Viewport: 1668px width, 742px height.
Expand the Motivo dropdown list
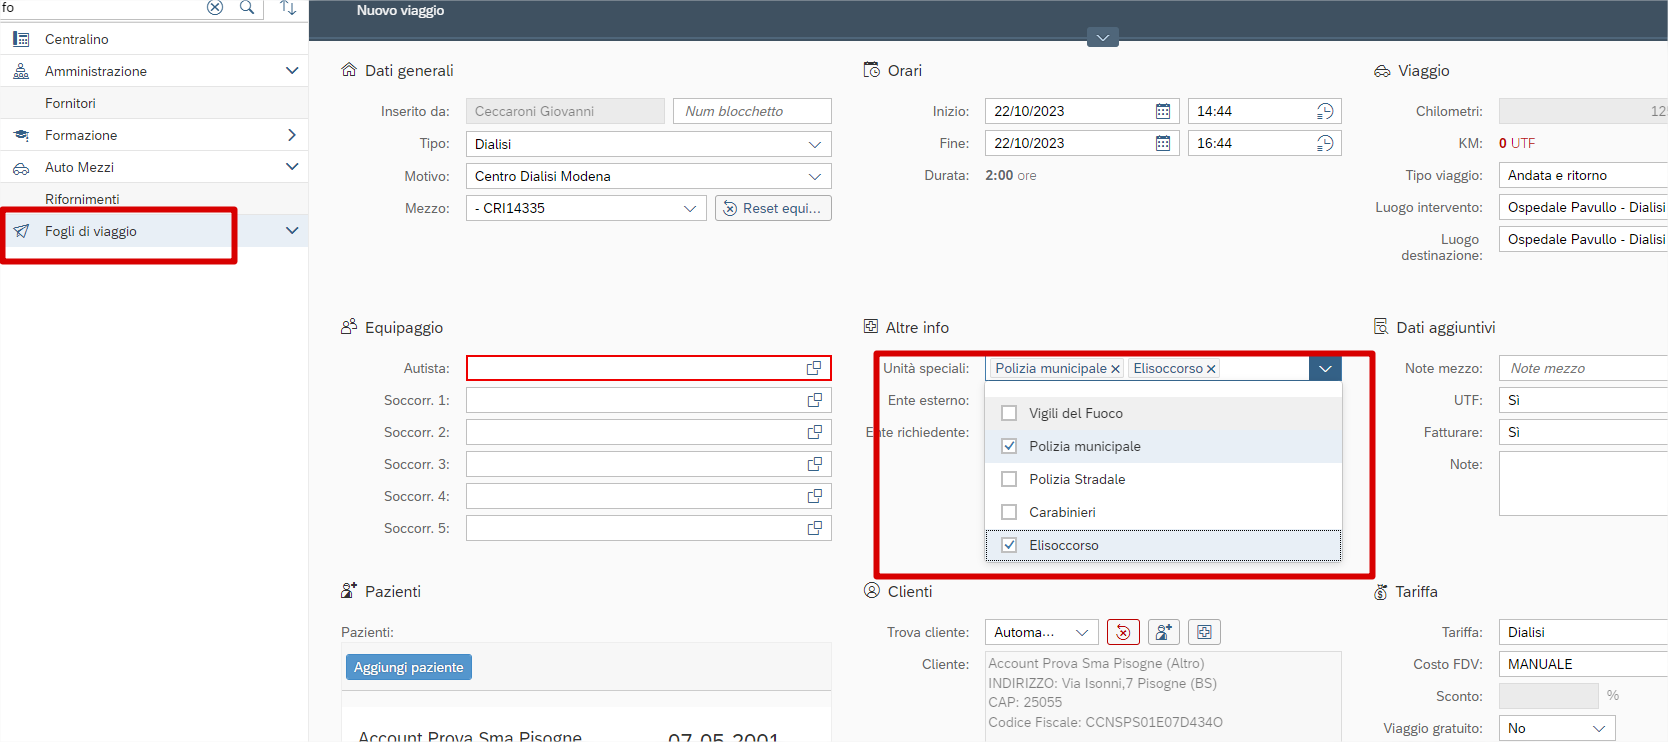pyautogui.click(x=814, y=176)
